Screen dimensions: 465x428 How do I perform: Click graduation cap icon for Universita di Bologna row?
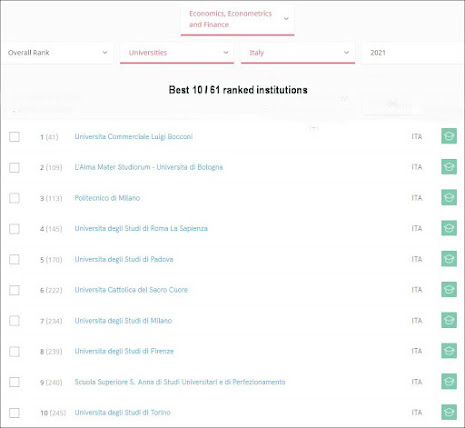click(x=449, y=167)
